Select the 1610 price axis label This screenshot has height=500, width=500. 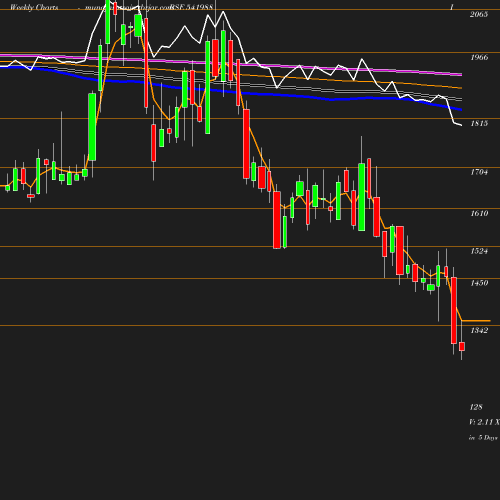pos(479,213)
